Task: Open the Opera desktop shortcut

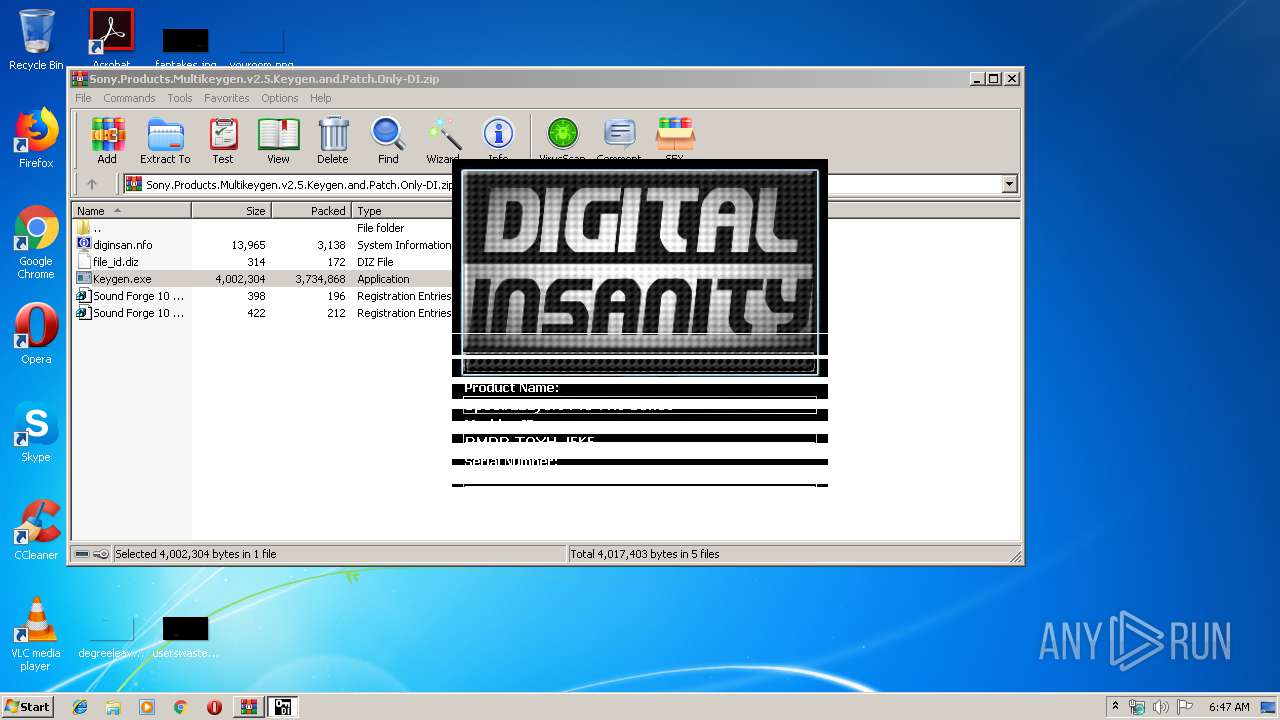Action: click(x=36, y=334)
